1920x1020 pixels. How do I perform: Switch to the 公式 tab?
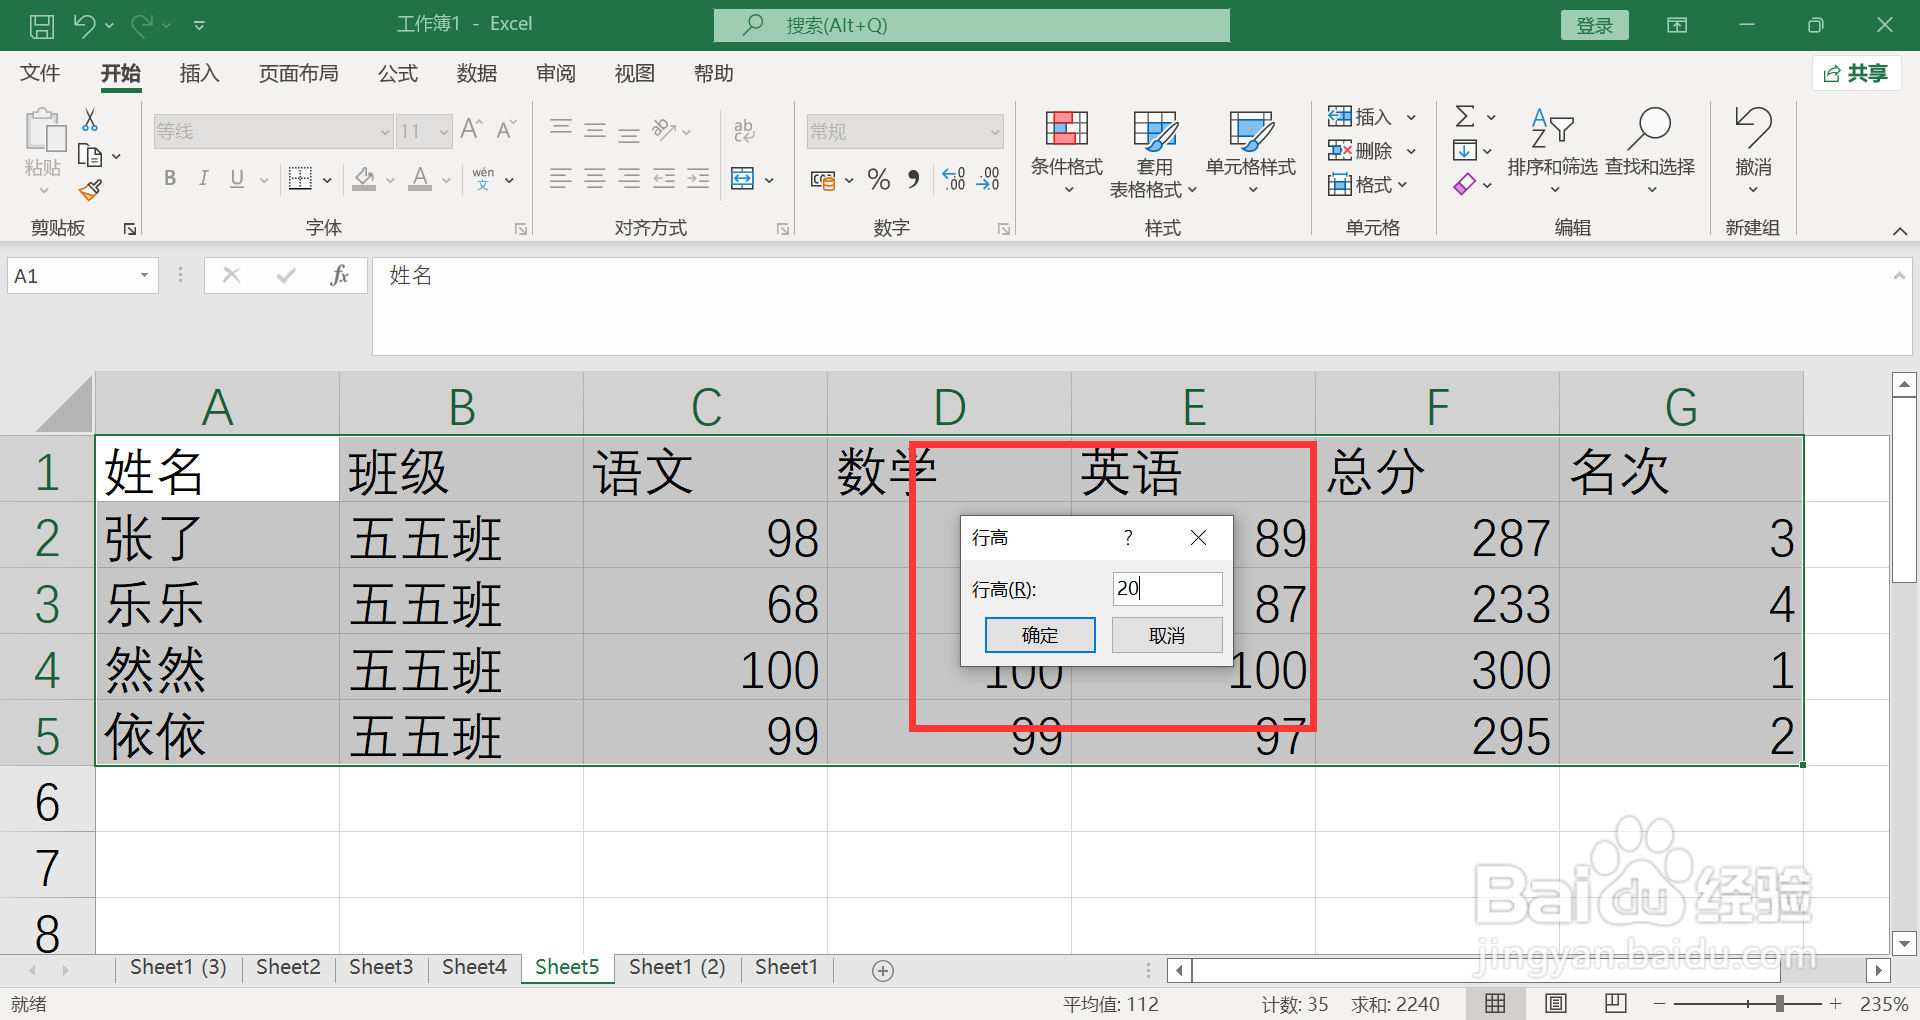point(398,74)
